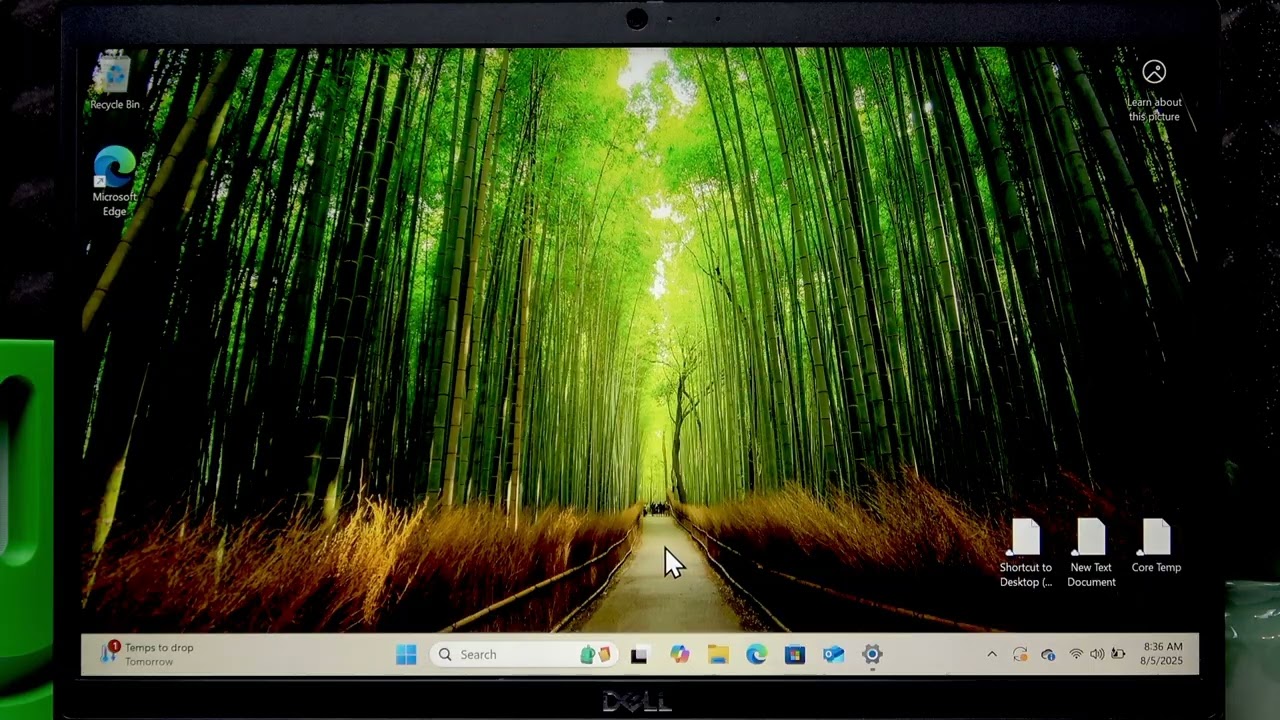Click the update sync tray icon

[x=1020, y=655]
